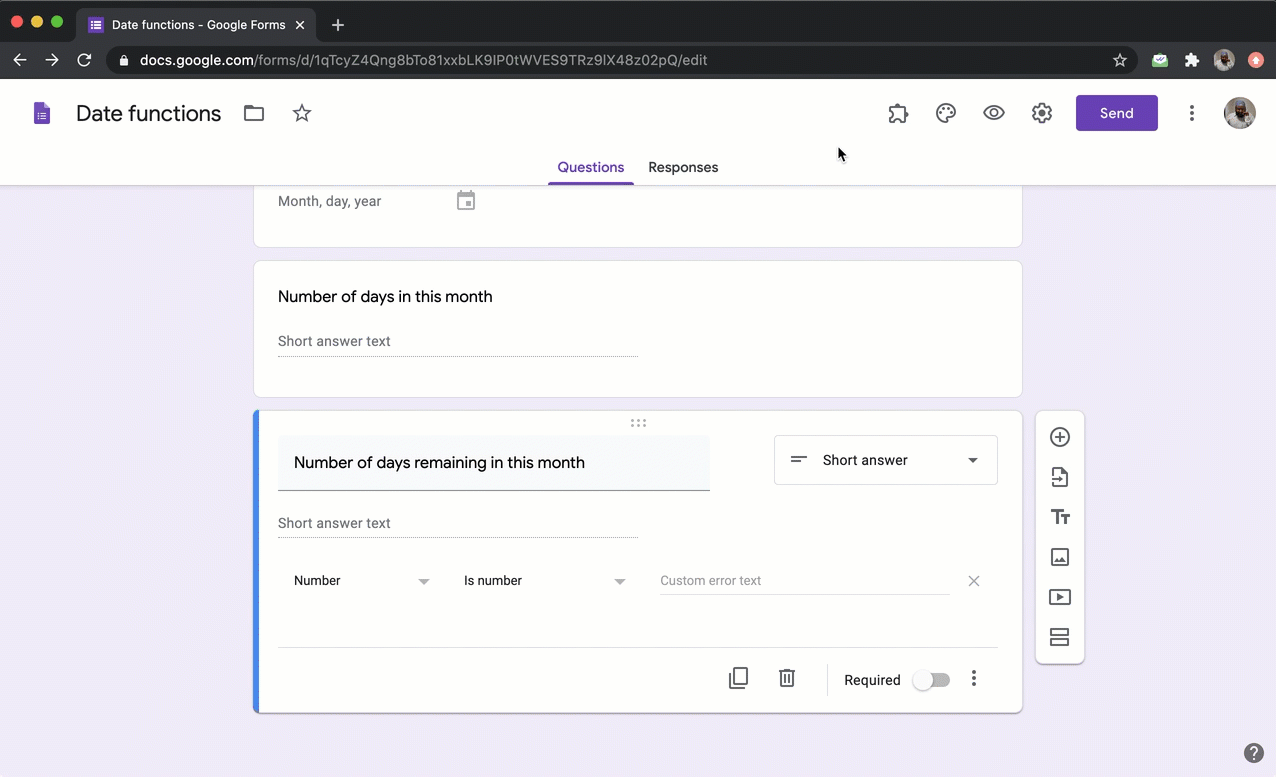
Task: Add a title and description block
Action: pyautogui.click(x=1059, y=517)
